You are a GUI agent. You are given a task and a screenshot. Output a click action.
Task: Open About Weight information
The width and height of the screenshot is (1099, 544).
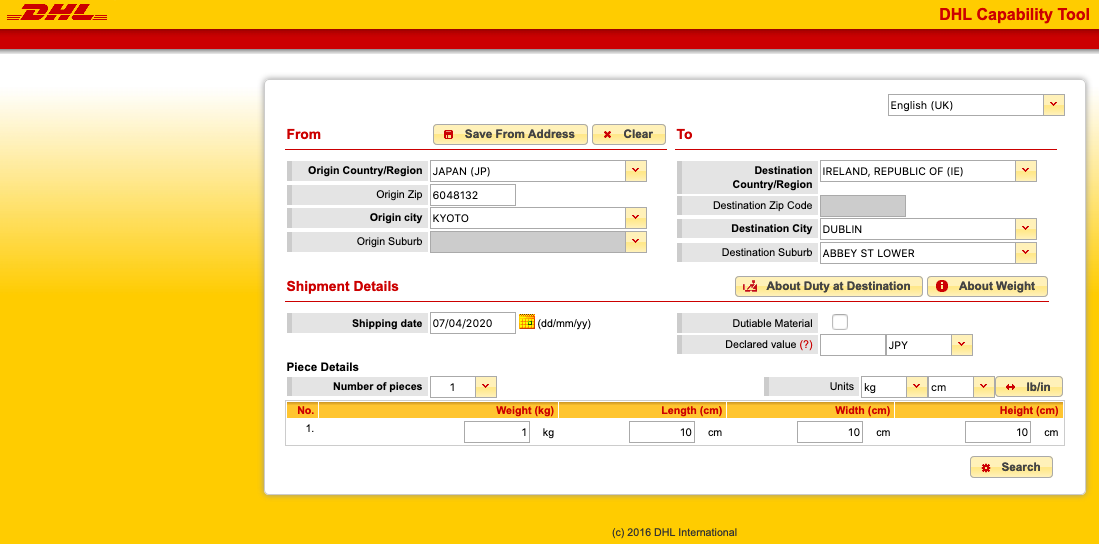tap(987, 286)
